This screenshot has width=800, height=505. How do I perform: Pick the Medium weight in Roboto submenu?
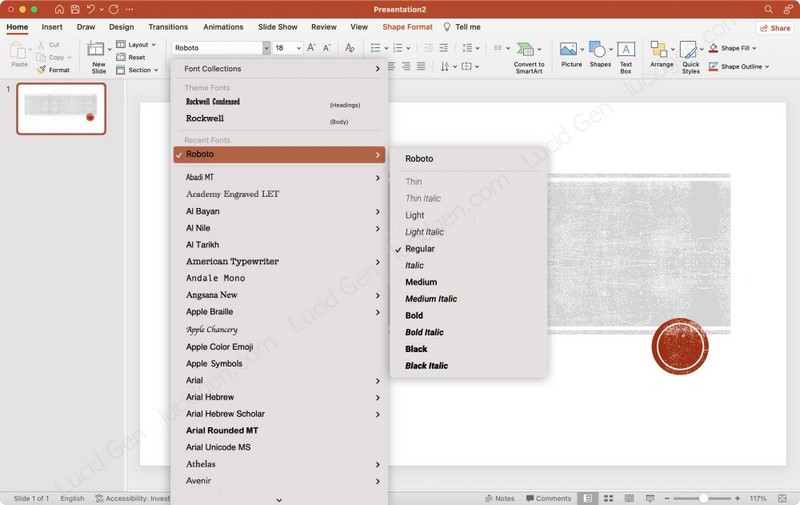click(x=421, y=282)
